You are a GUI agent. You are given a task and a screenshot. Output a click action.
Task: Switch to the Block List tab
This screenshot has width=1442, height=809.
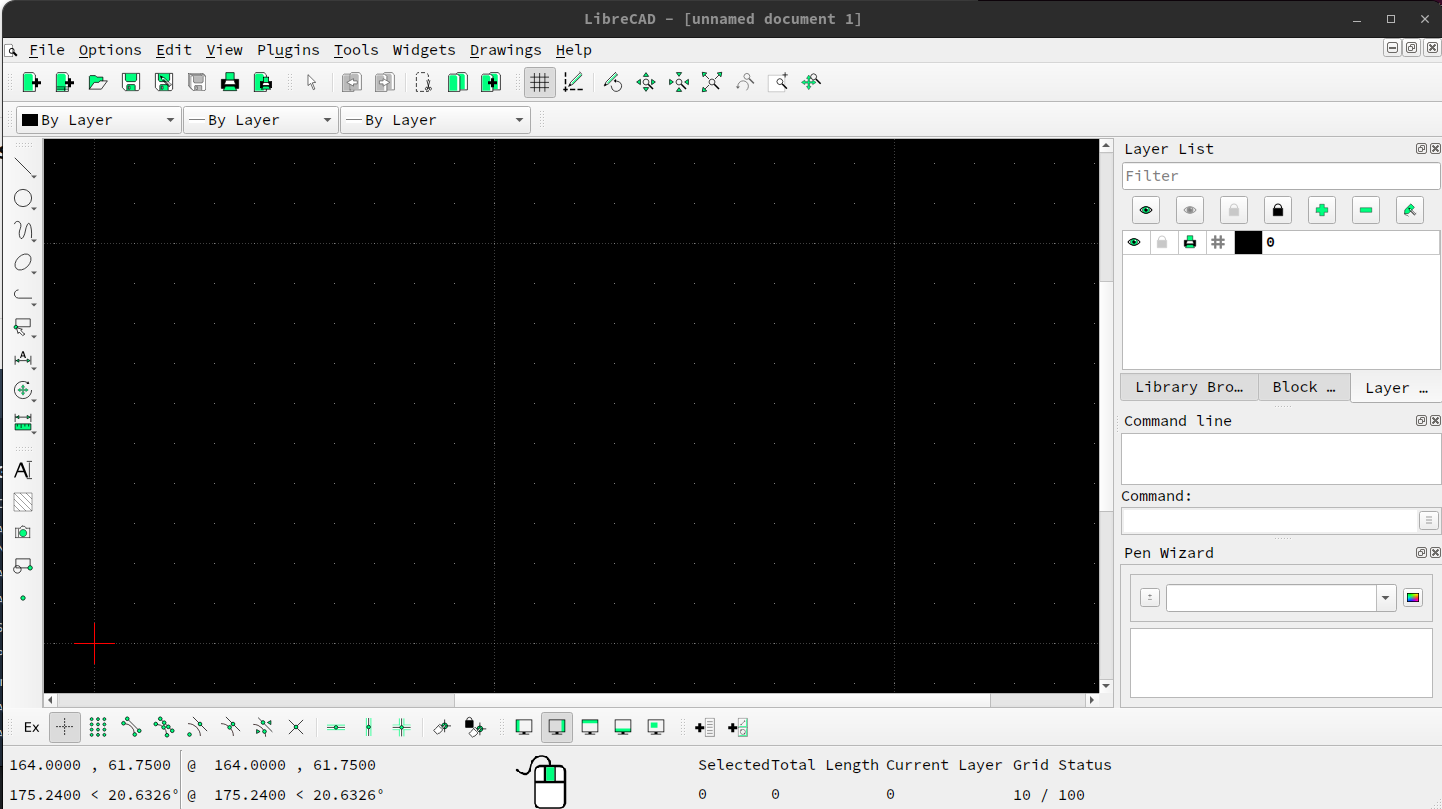click(x=1304, y=387)
